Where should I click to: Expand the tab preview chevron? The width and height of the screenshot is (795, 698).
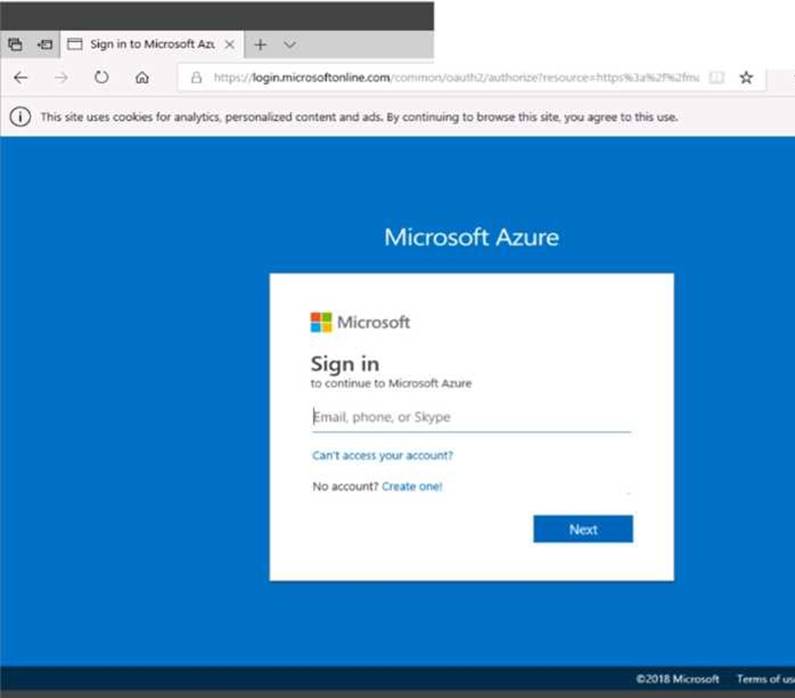pyautogui.click(x=290, y=45)
